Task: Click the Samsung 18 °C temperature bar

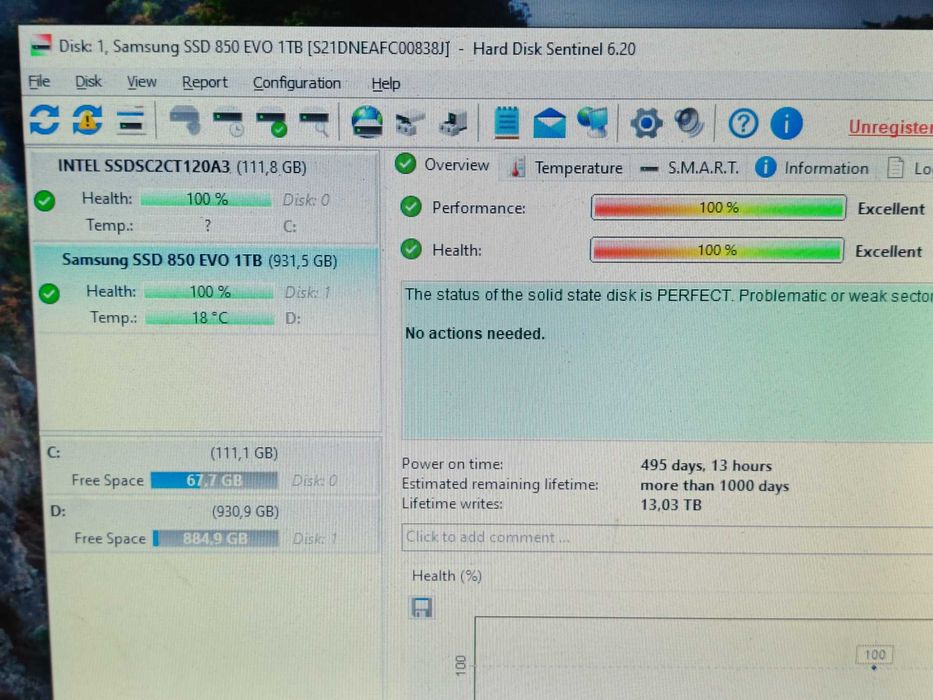Action: tap(209, 318)
